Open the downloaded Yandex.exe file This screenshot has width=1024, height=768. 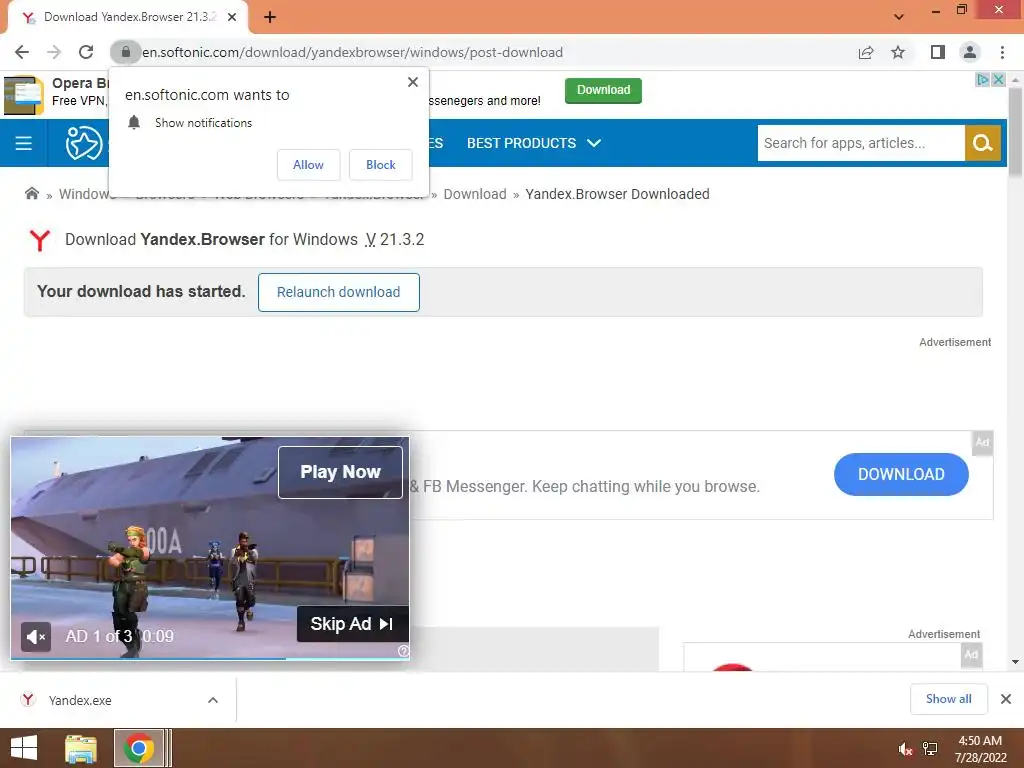tap(80, 700)
